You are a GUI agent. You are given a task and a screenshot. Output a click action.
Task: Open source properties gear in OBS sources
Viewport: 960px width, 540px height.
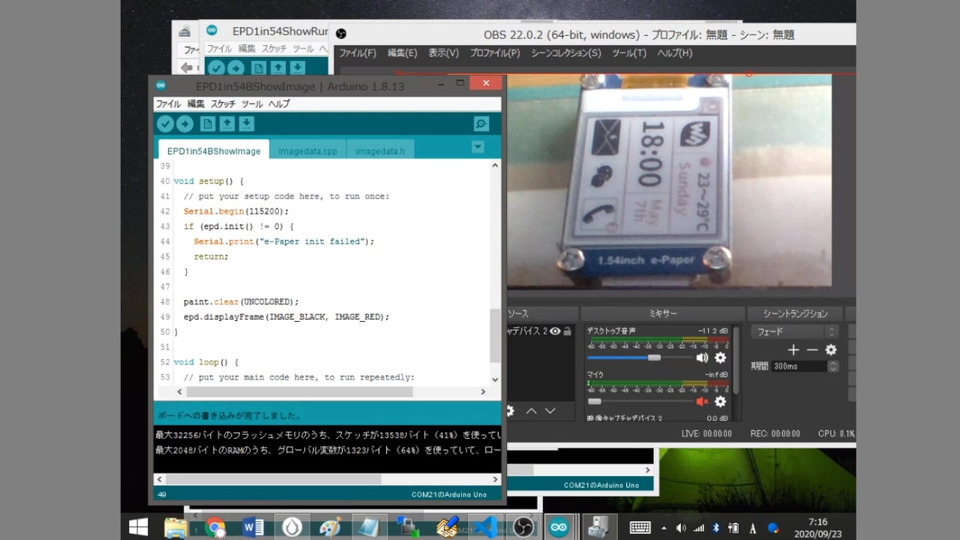point(511,411)
